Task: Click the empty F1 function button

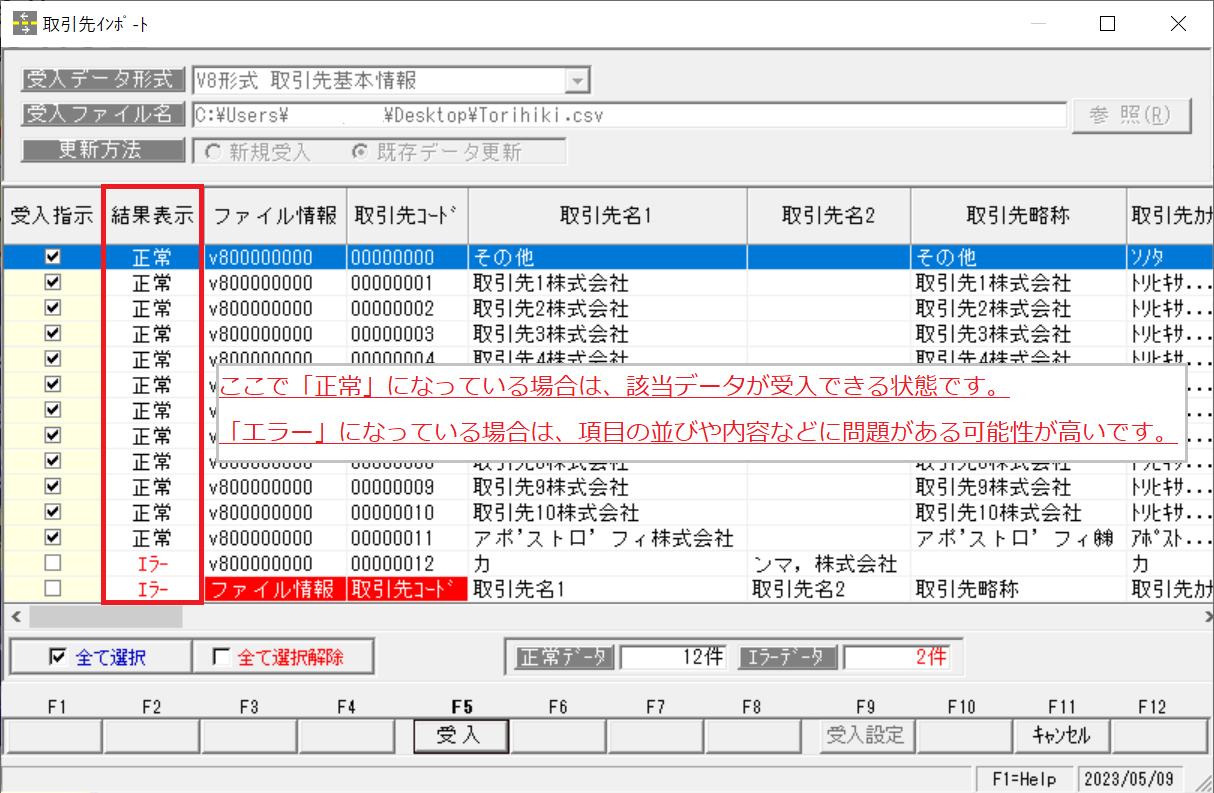Action: (53, 736)
